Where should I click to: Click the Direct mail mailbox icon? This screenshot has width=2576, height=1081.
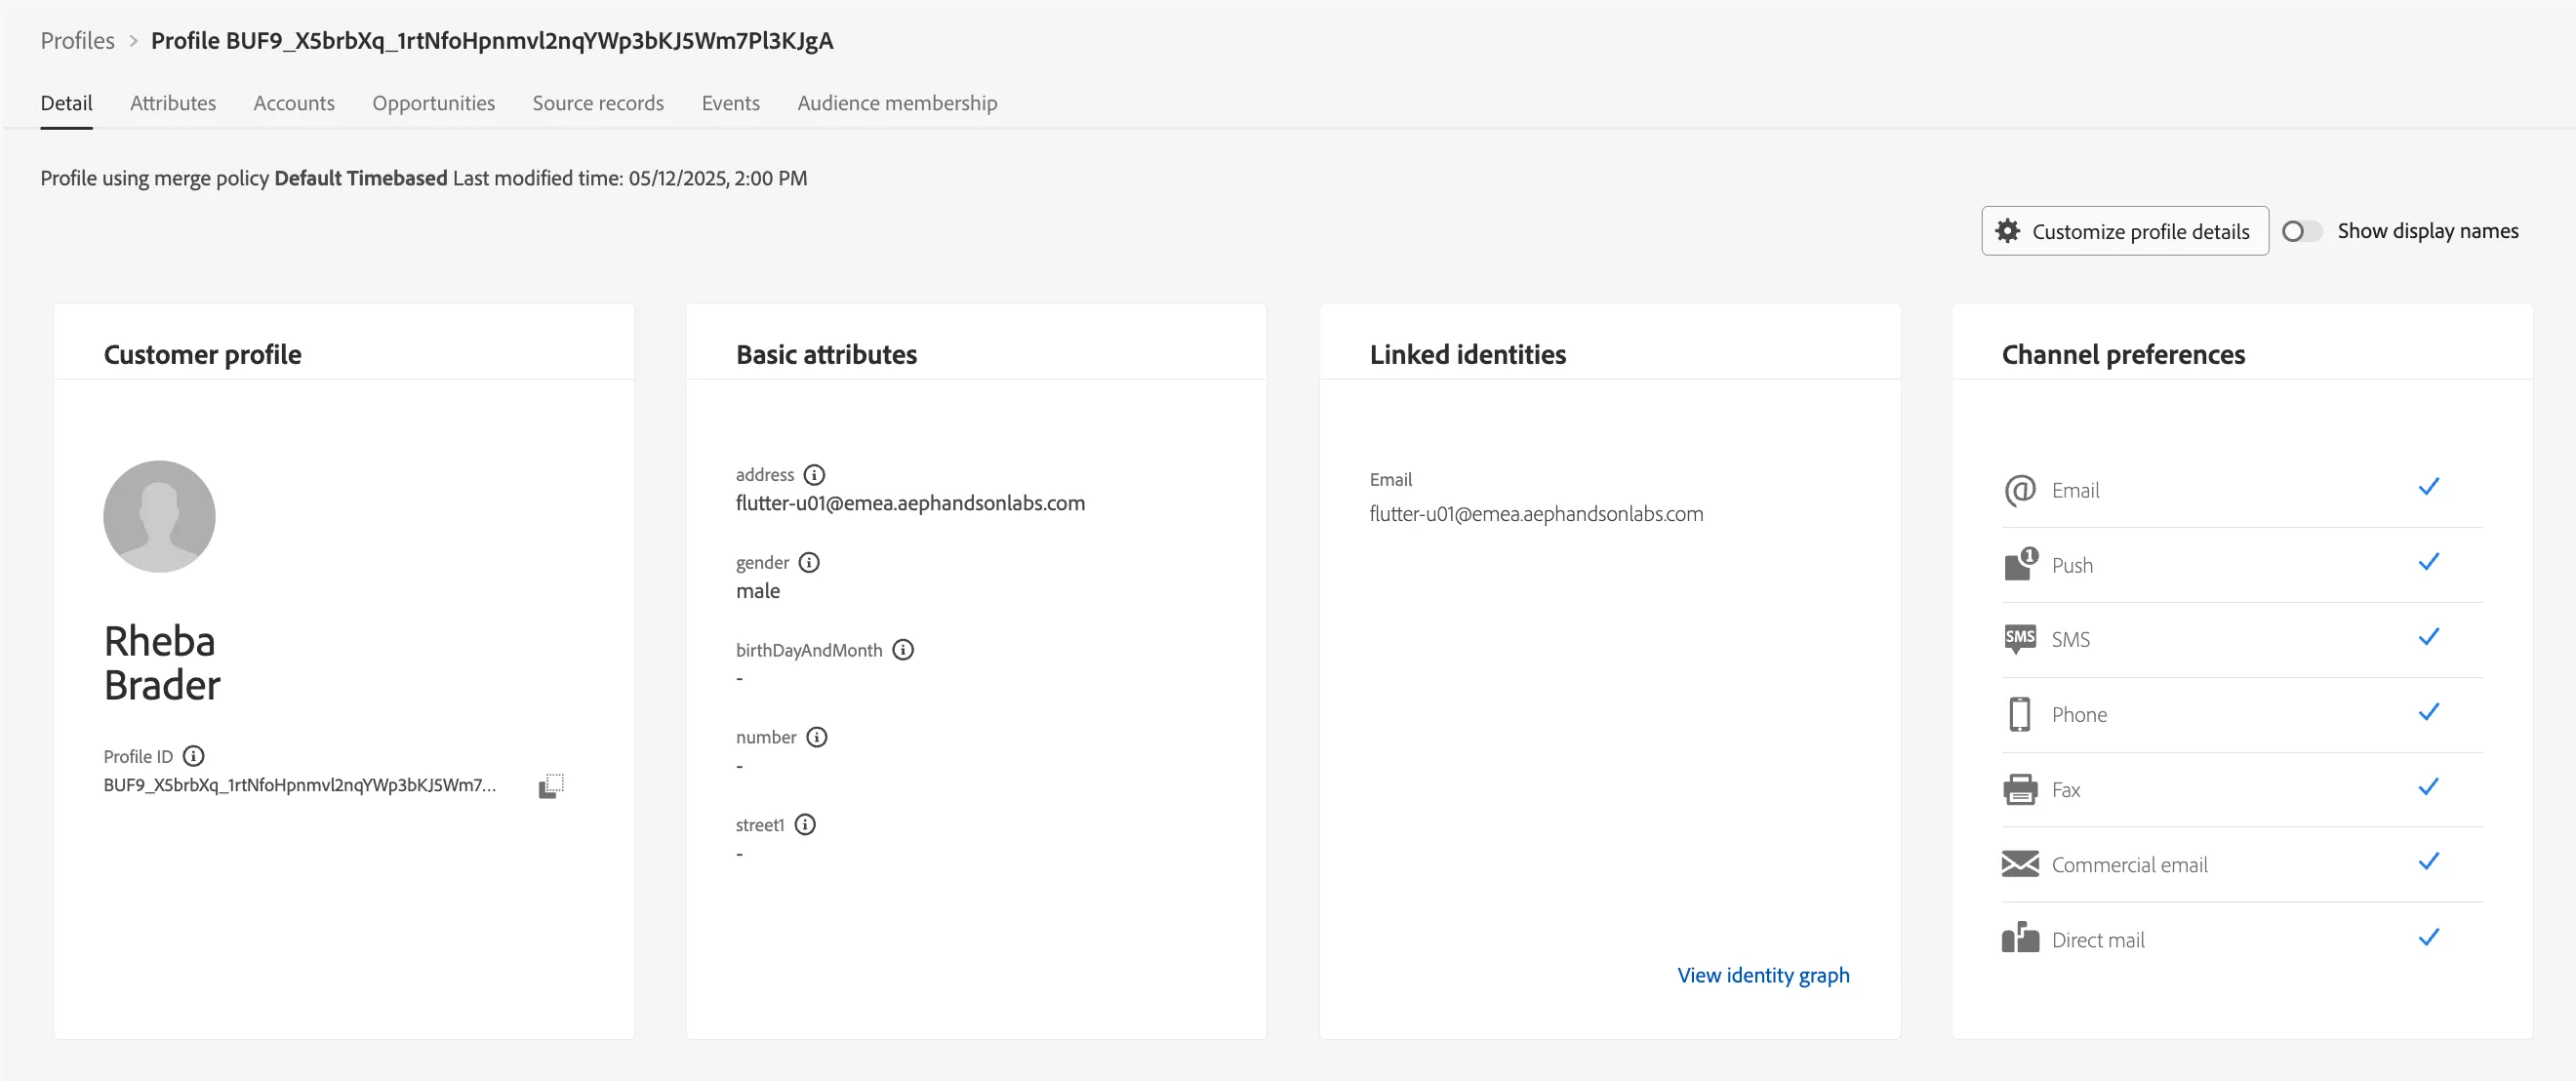click(x=2020, y=938)
